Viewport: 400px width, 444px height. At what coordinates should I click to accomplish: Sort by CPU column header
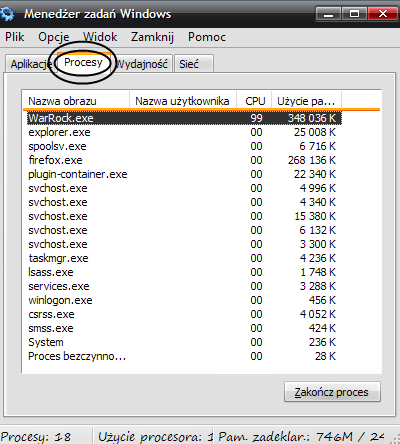pos(254,101)
